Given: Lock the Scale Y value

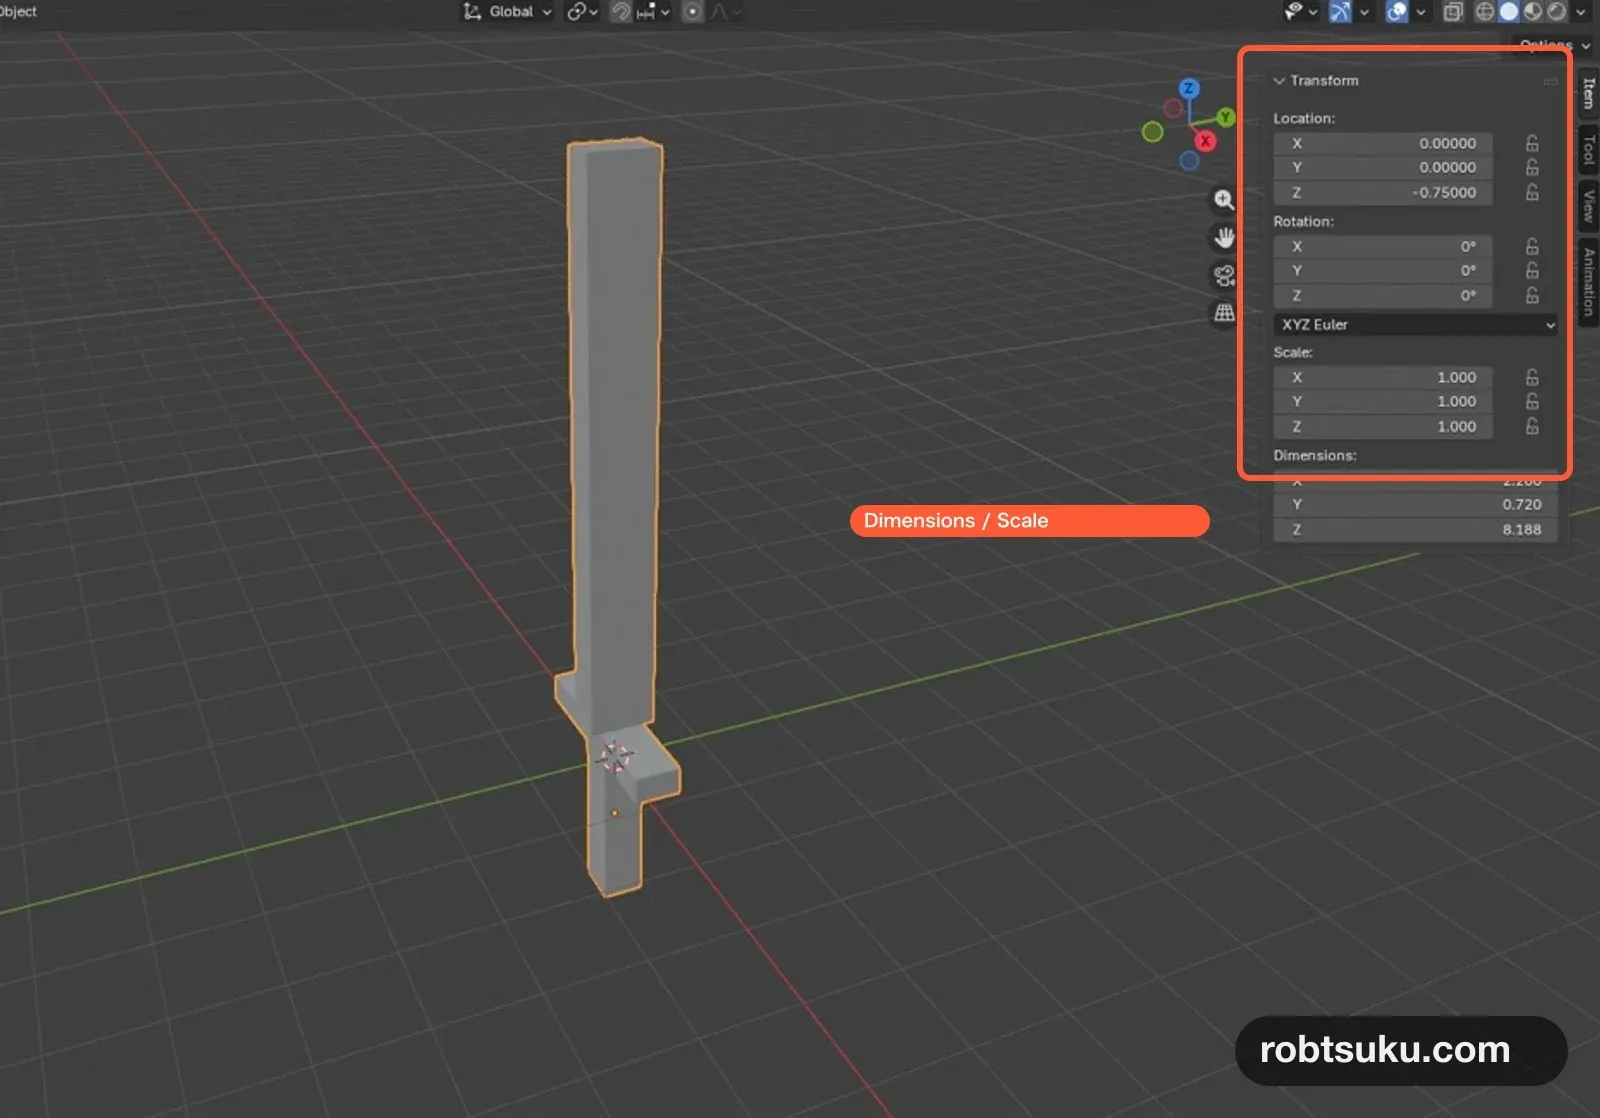Looking at the screenshot, I should pyautogui.click(x=1532, y=402).
